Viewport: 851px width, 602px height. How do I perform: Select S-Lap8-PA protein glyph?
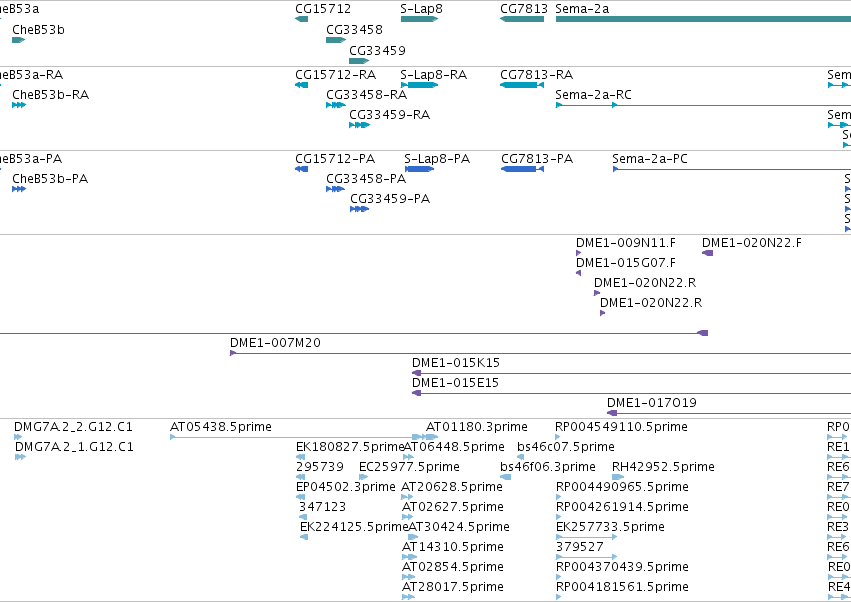point(420,169)
